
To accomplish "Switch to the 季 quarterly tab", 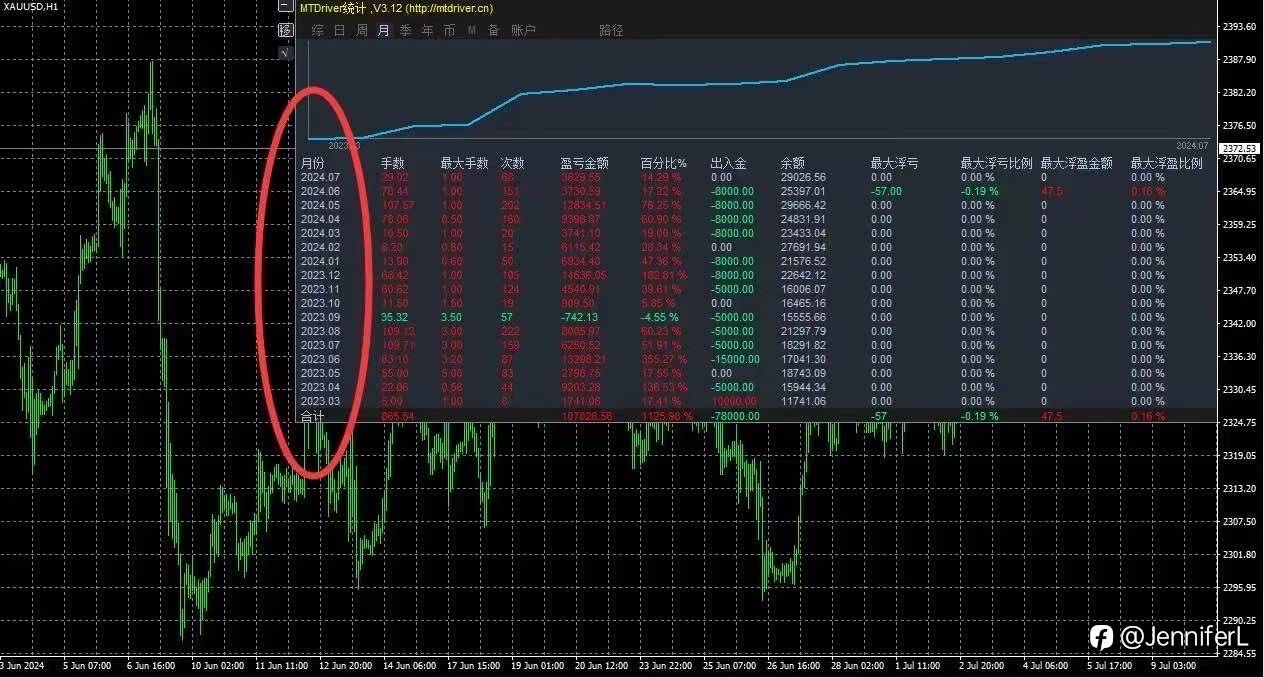I will click(x=405, y=30).
